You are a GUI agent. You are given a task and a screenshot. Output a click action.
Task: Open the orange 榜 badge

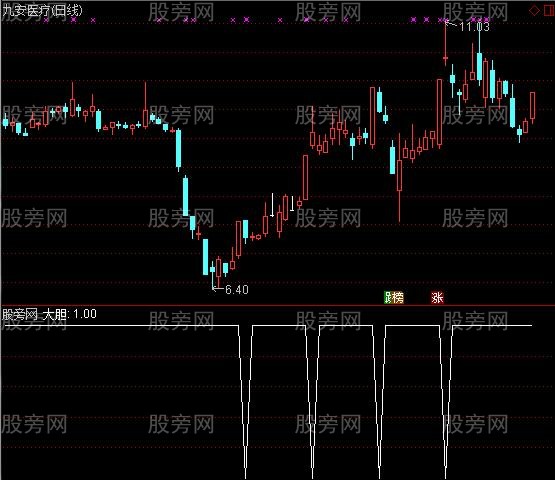coord(398,298)
